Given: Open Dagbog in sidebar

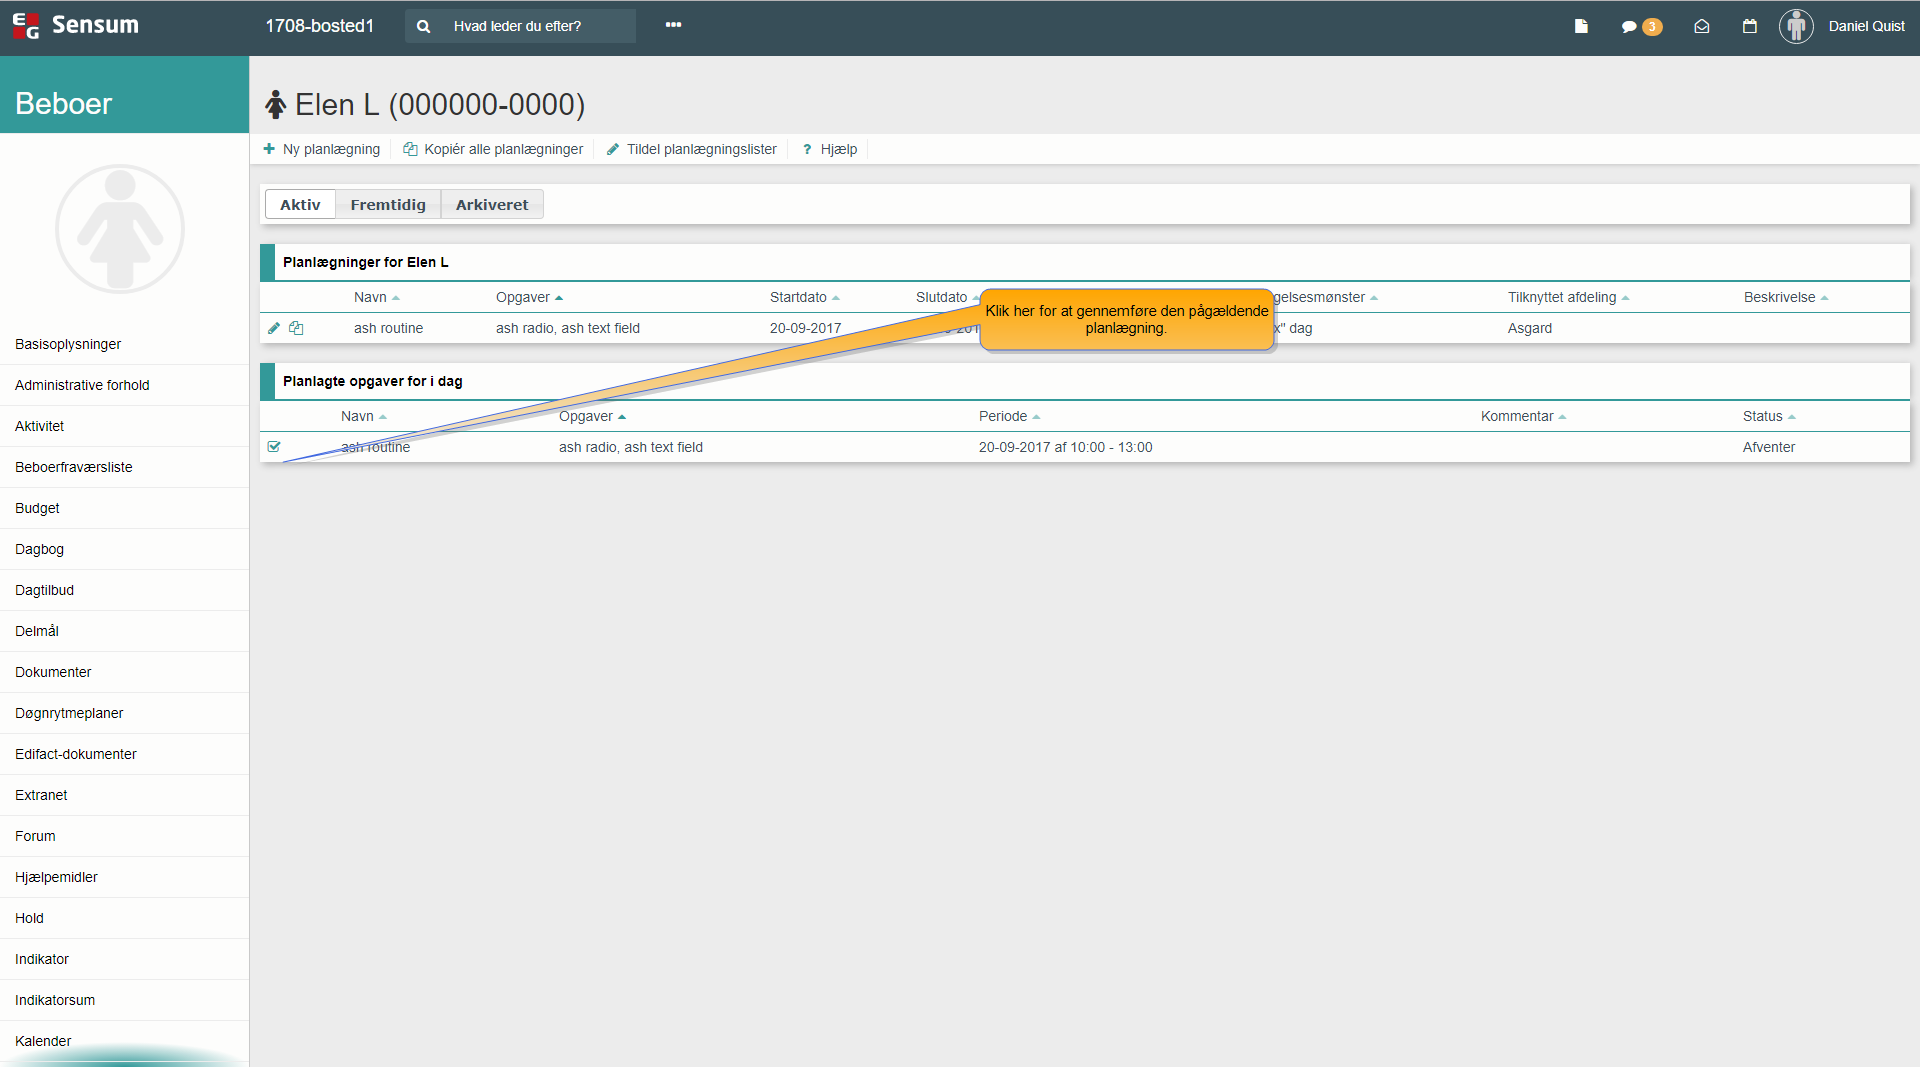Looking at the screenshot, I should pos(124,549).
